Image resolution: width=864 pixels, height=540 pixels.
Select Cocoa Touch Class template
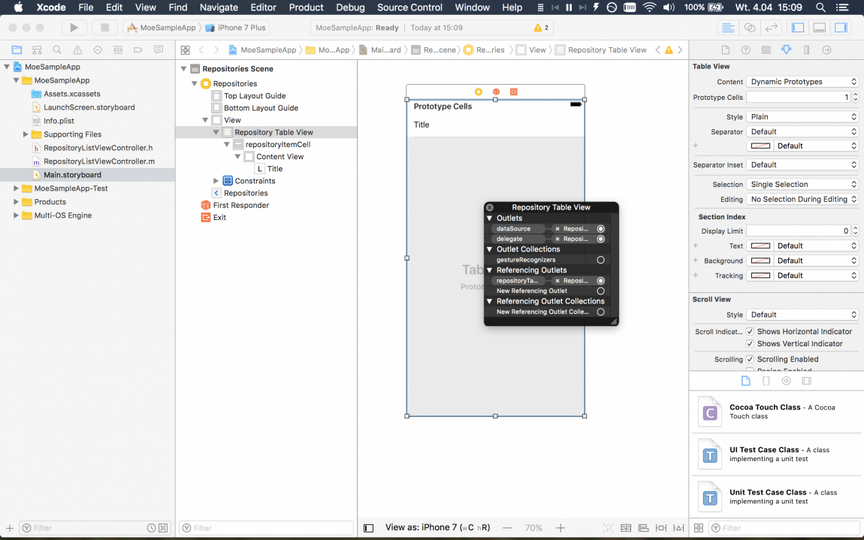point(776,412)
